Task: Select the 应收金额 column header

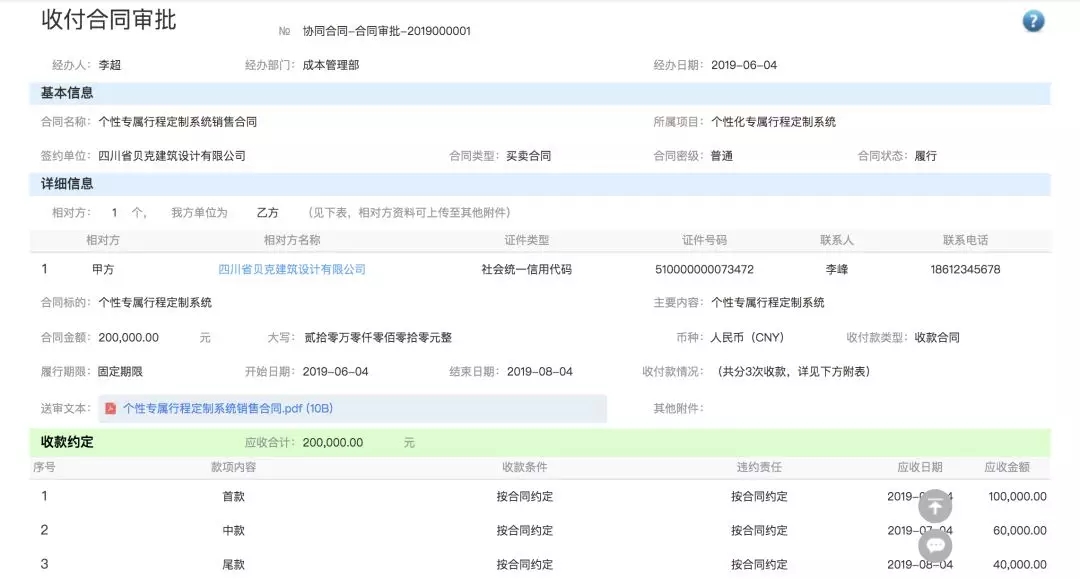Action: [x=1006, y=467]
